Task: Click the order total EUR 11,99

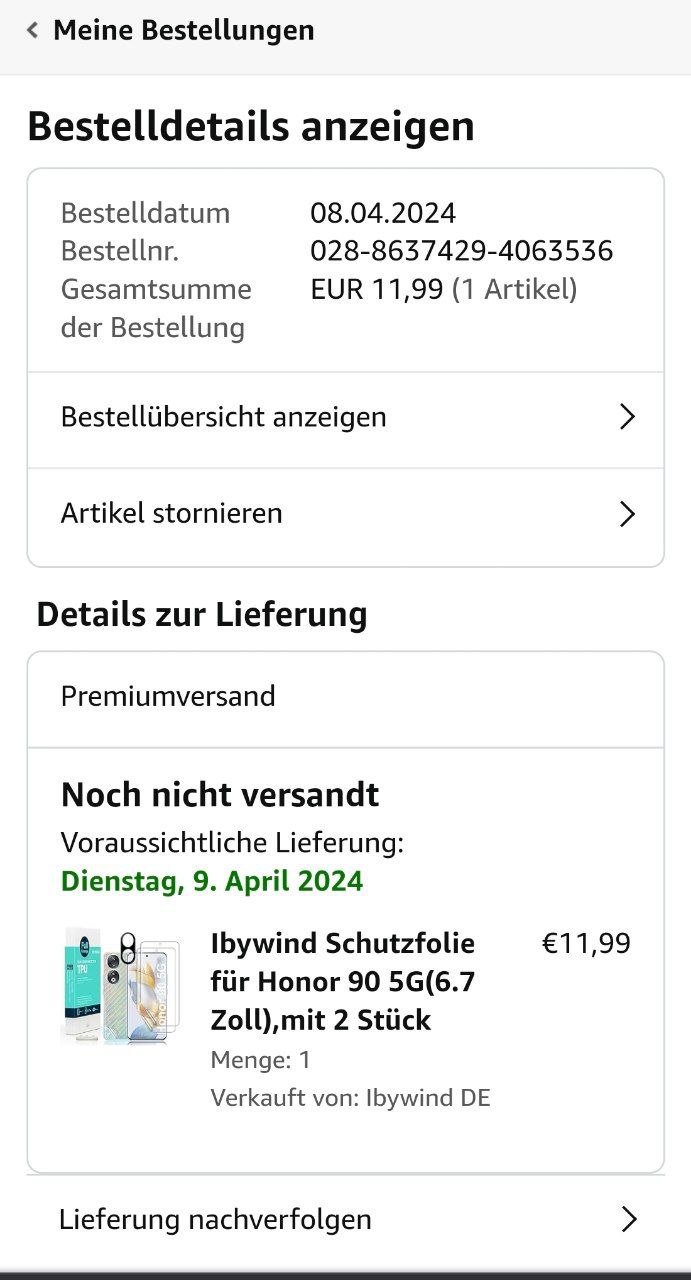Action: tap(377, 290)
